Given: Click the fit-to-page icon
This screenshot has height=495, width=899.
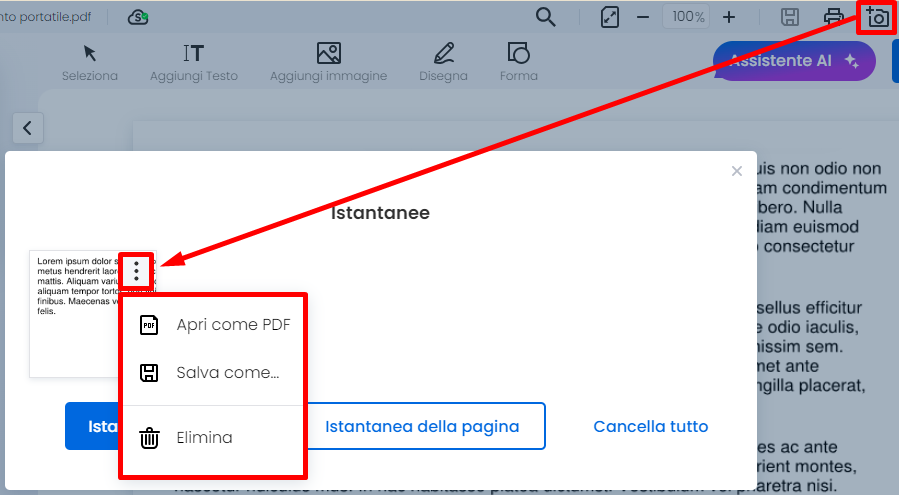Looking at the screenshot, I should click(610, 17).
